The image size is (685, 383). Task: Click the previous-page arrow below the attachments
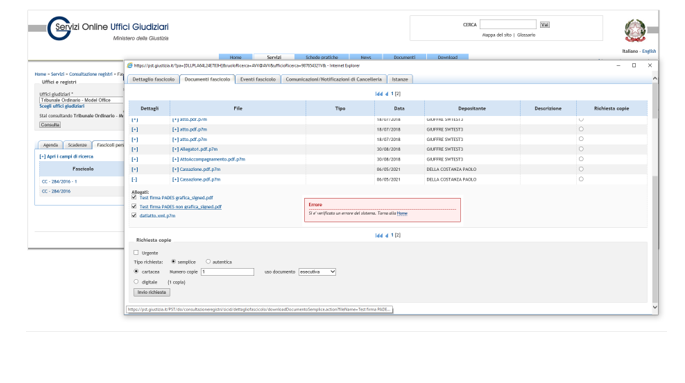387,235
